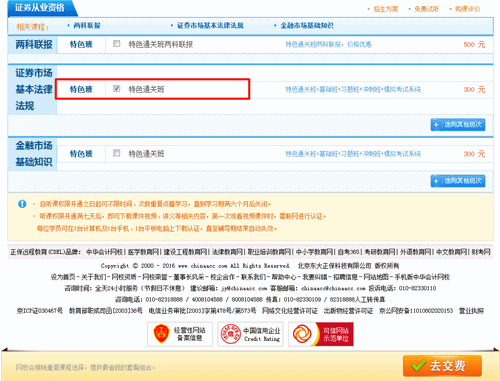The width and height of the screenshot is (500, 381).
Task: Open the 中小学教育网 brand link
Action: pyautogui.click(x=314, y=252)
